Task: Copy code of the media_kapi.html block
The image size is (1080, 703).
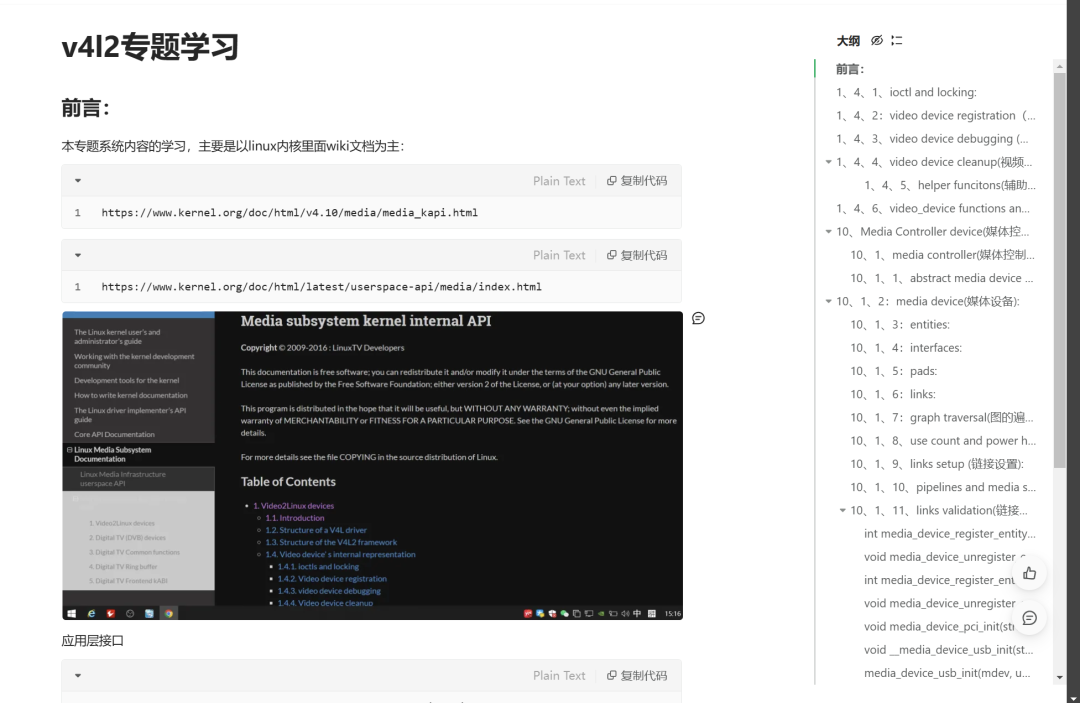Action: point(637,181)
